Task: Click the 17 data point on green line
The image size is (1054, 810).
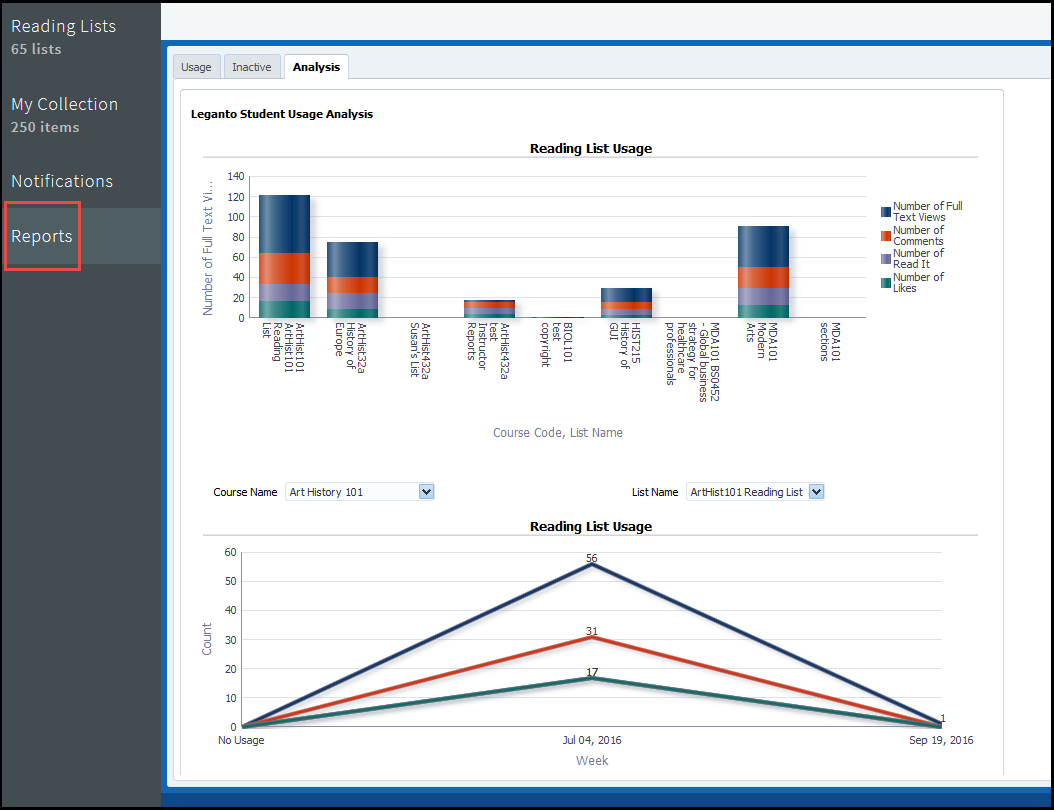Action: [x=592, y=678]
